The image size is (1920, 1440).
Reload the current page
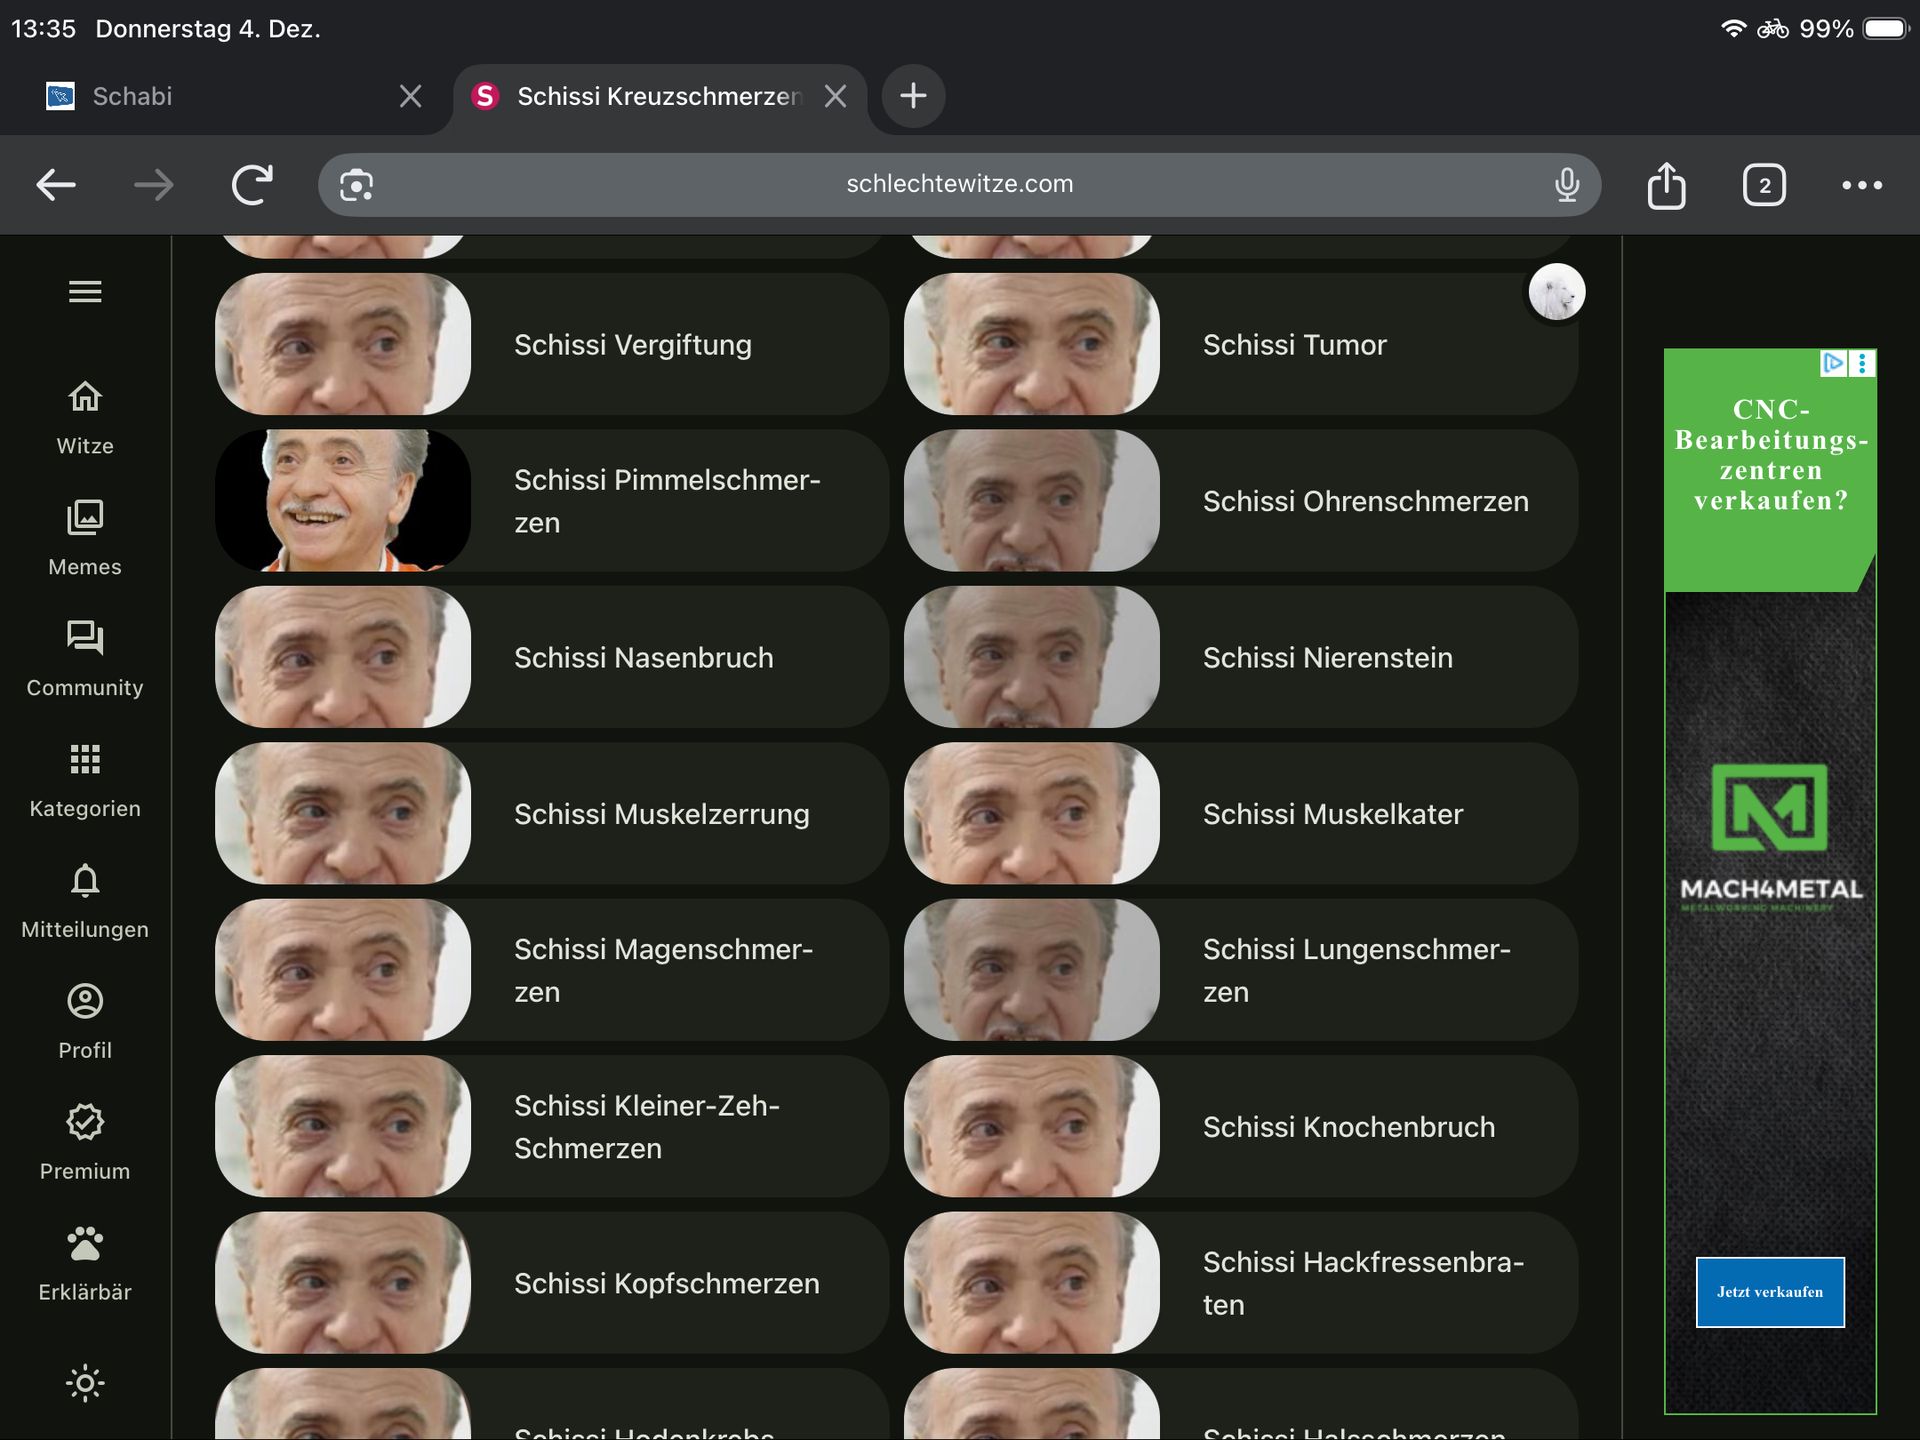pyautogui.click(x=252, y=185)
